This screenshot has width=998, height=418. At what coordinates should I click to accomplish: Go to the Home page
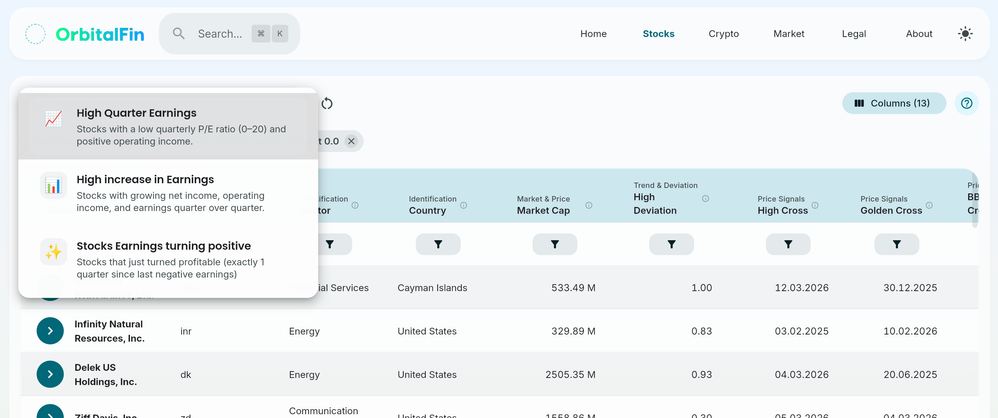tap(593, 34)
